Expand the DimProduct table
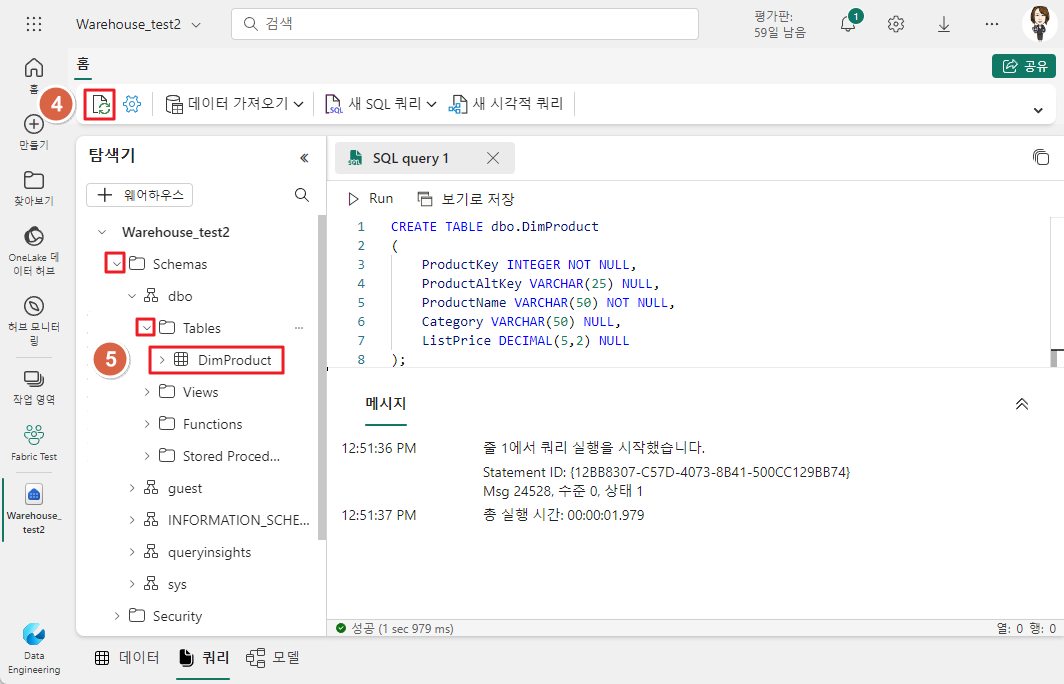 [162, 360]
